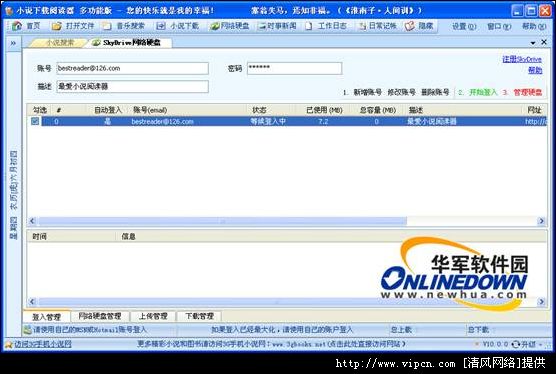556x374 pixels.
Task: Sort by the 自动登入 column header
Action: (x=108, y=110)
